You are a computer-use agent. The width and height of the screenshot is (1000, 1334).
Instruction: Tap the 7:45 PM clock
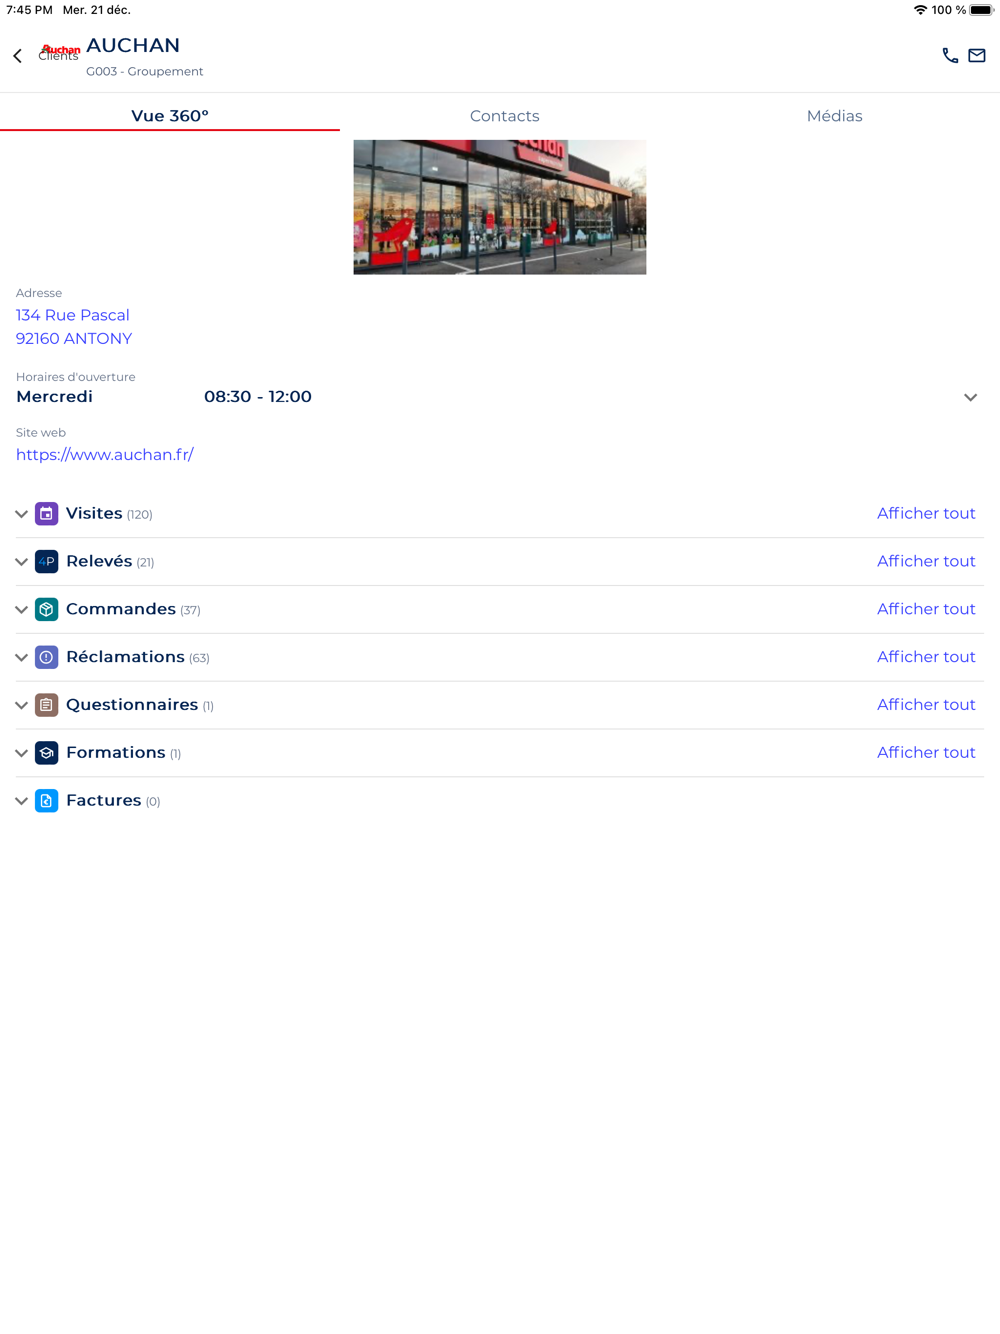click(29, 10)
